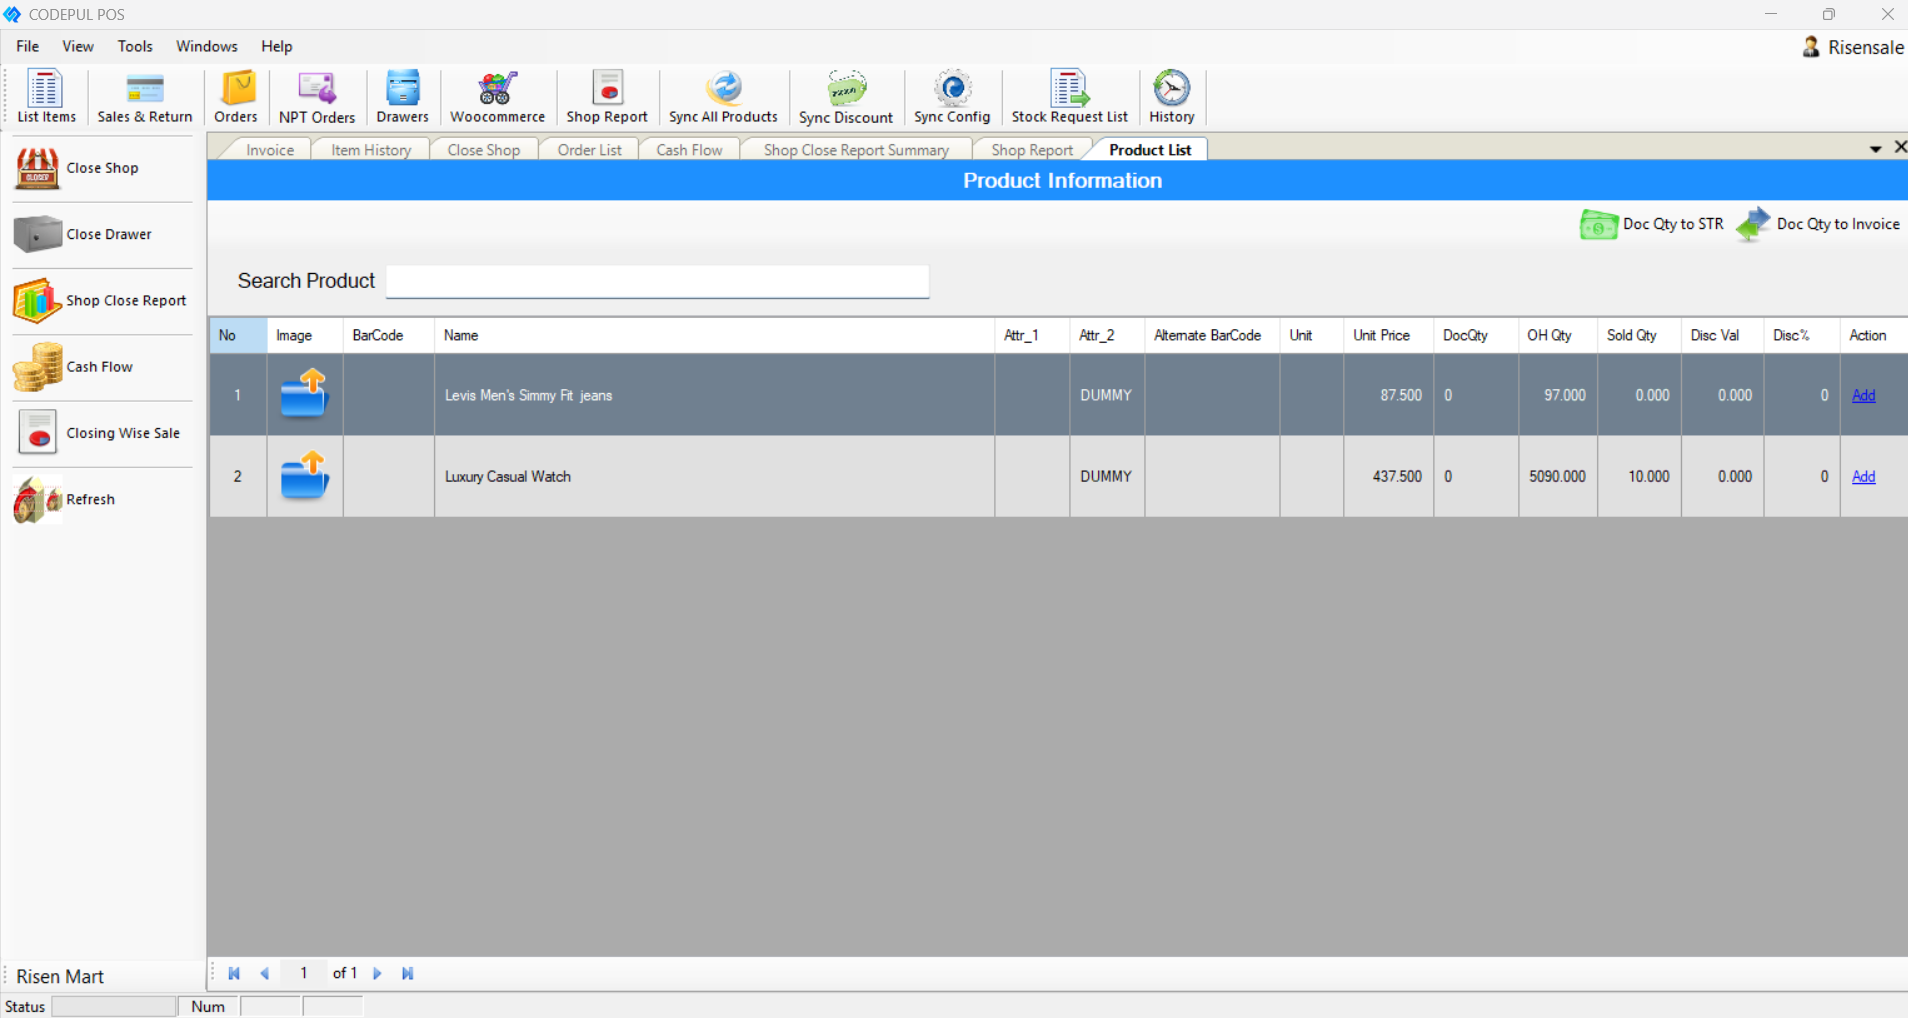Screen dimensions: 1908x1018
Task: Select Close Shop in the sidebar
Action: pyautogui.click(x=101, y=167)
